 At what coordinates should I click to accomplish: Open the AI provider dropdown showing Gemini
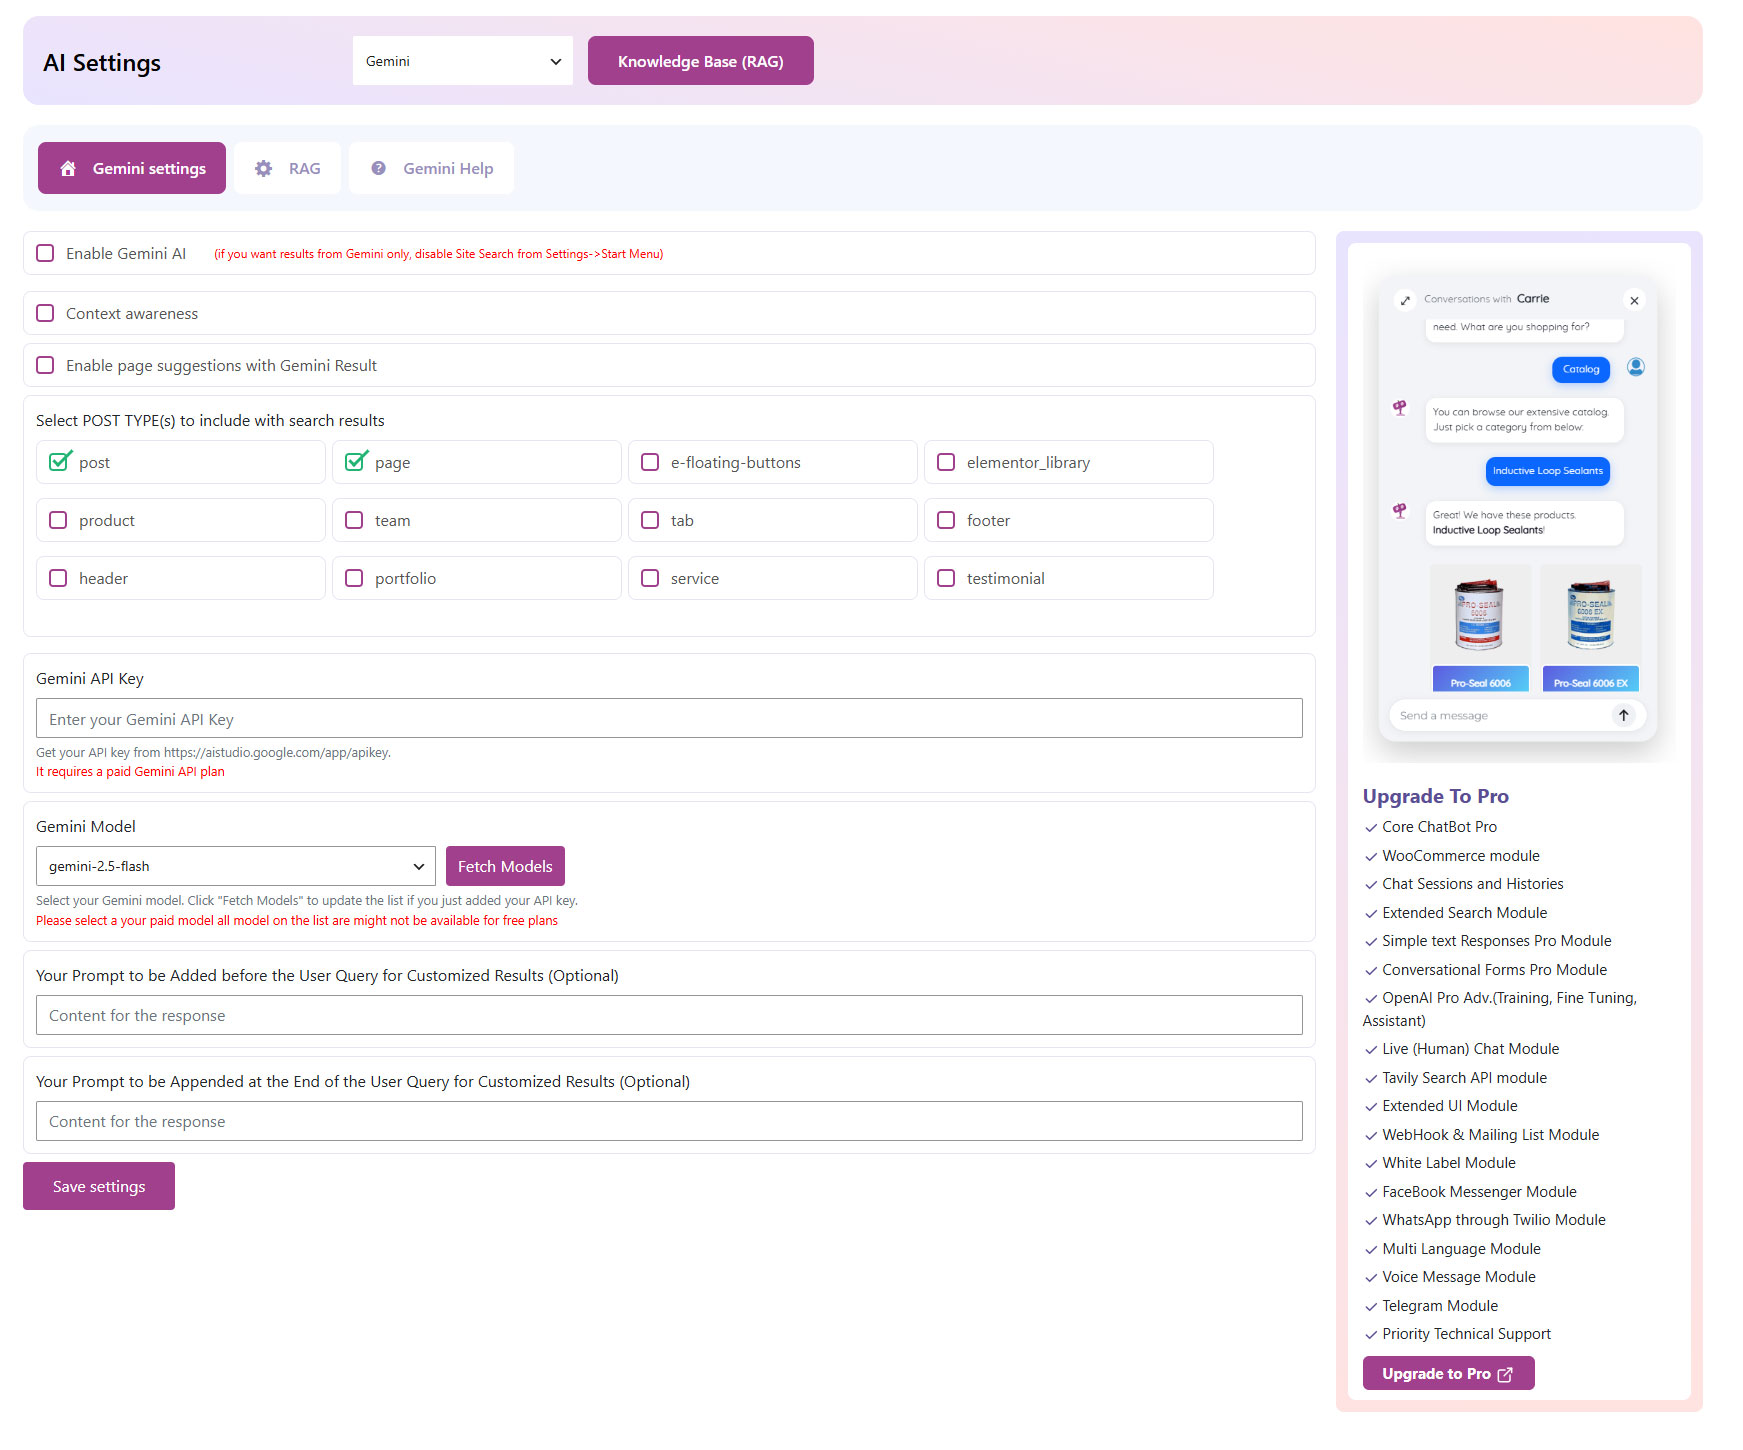(463, 61)
